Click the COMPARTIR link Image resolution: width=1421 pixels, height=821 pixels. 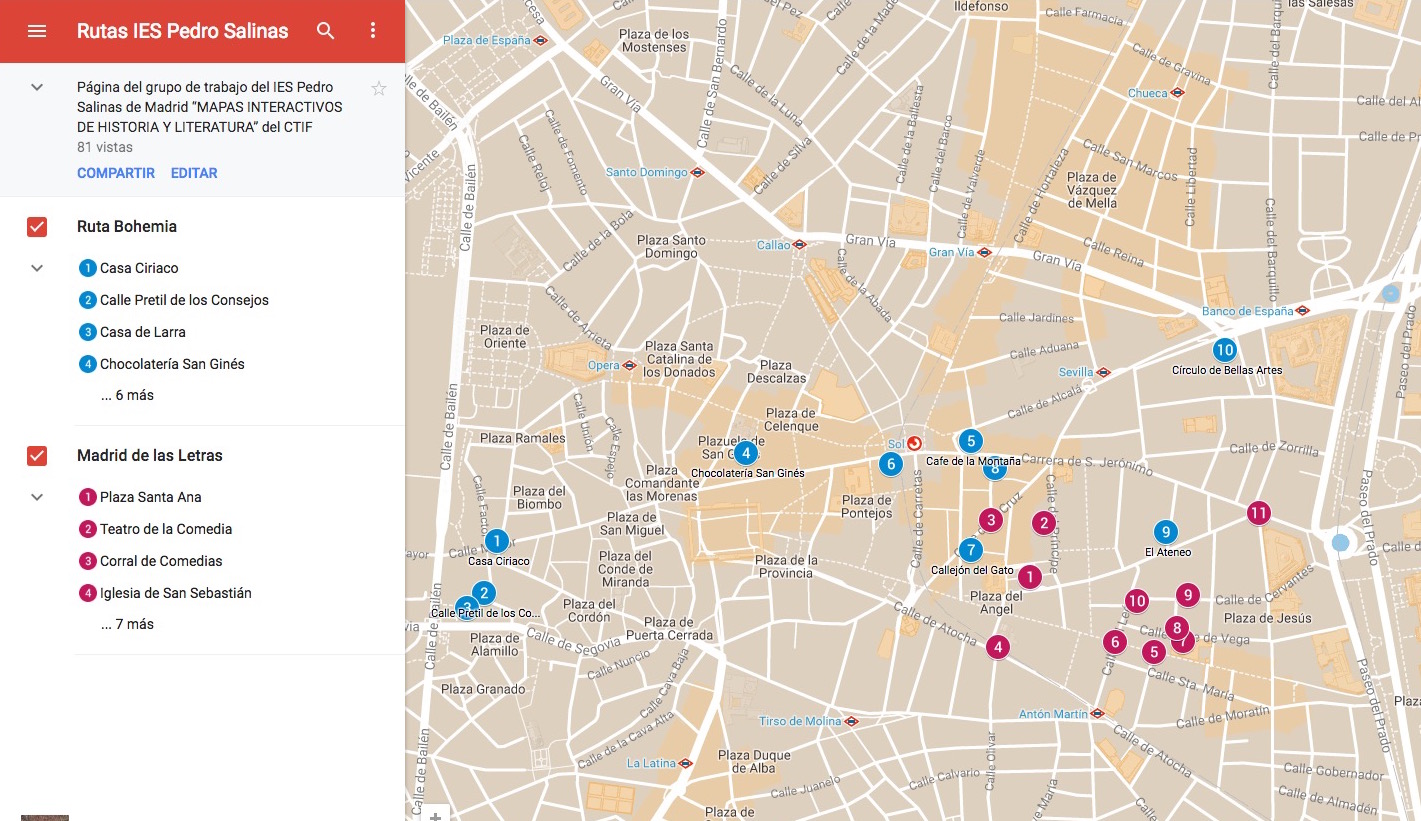(x=116, y=173)
